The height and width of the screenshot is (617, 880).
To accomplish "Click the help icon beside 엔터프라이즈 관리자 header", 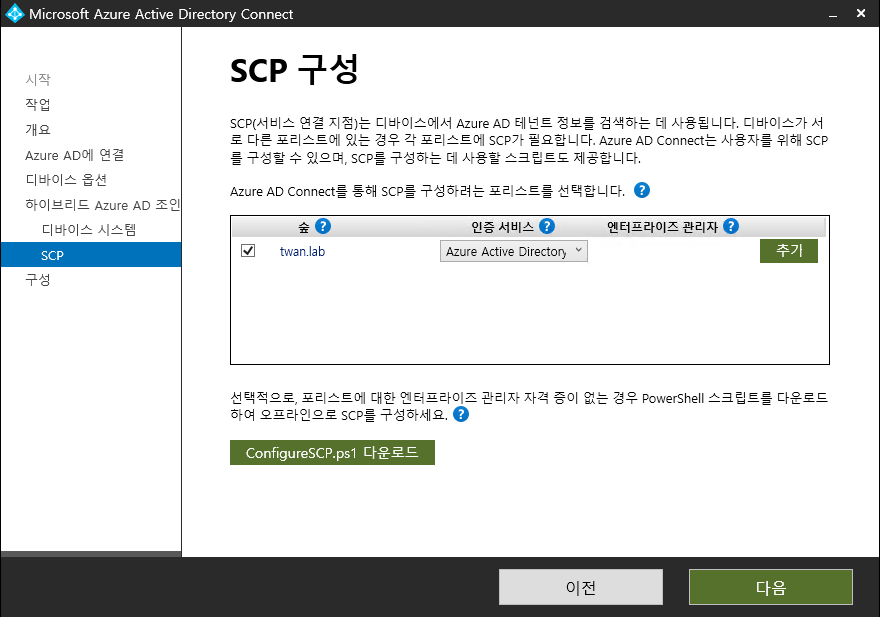I will tap(731, 226).
